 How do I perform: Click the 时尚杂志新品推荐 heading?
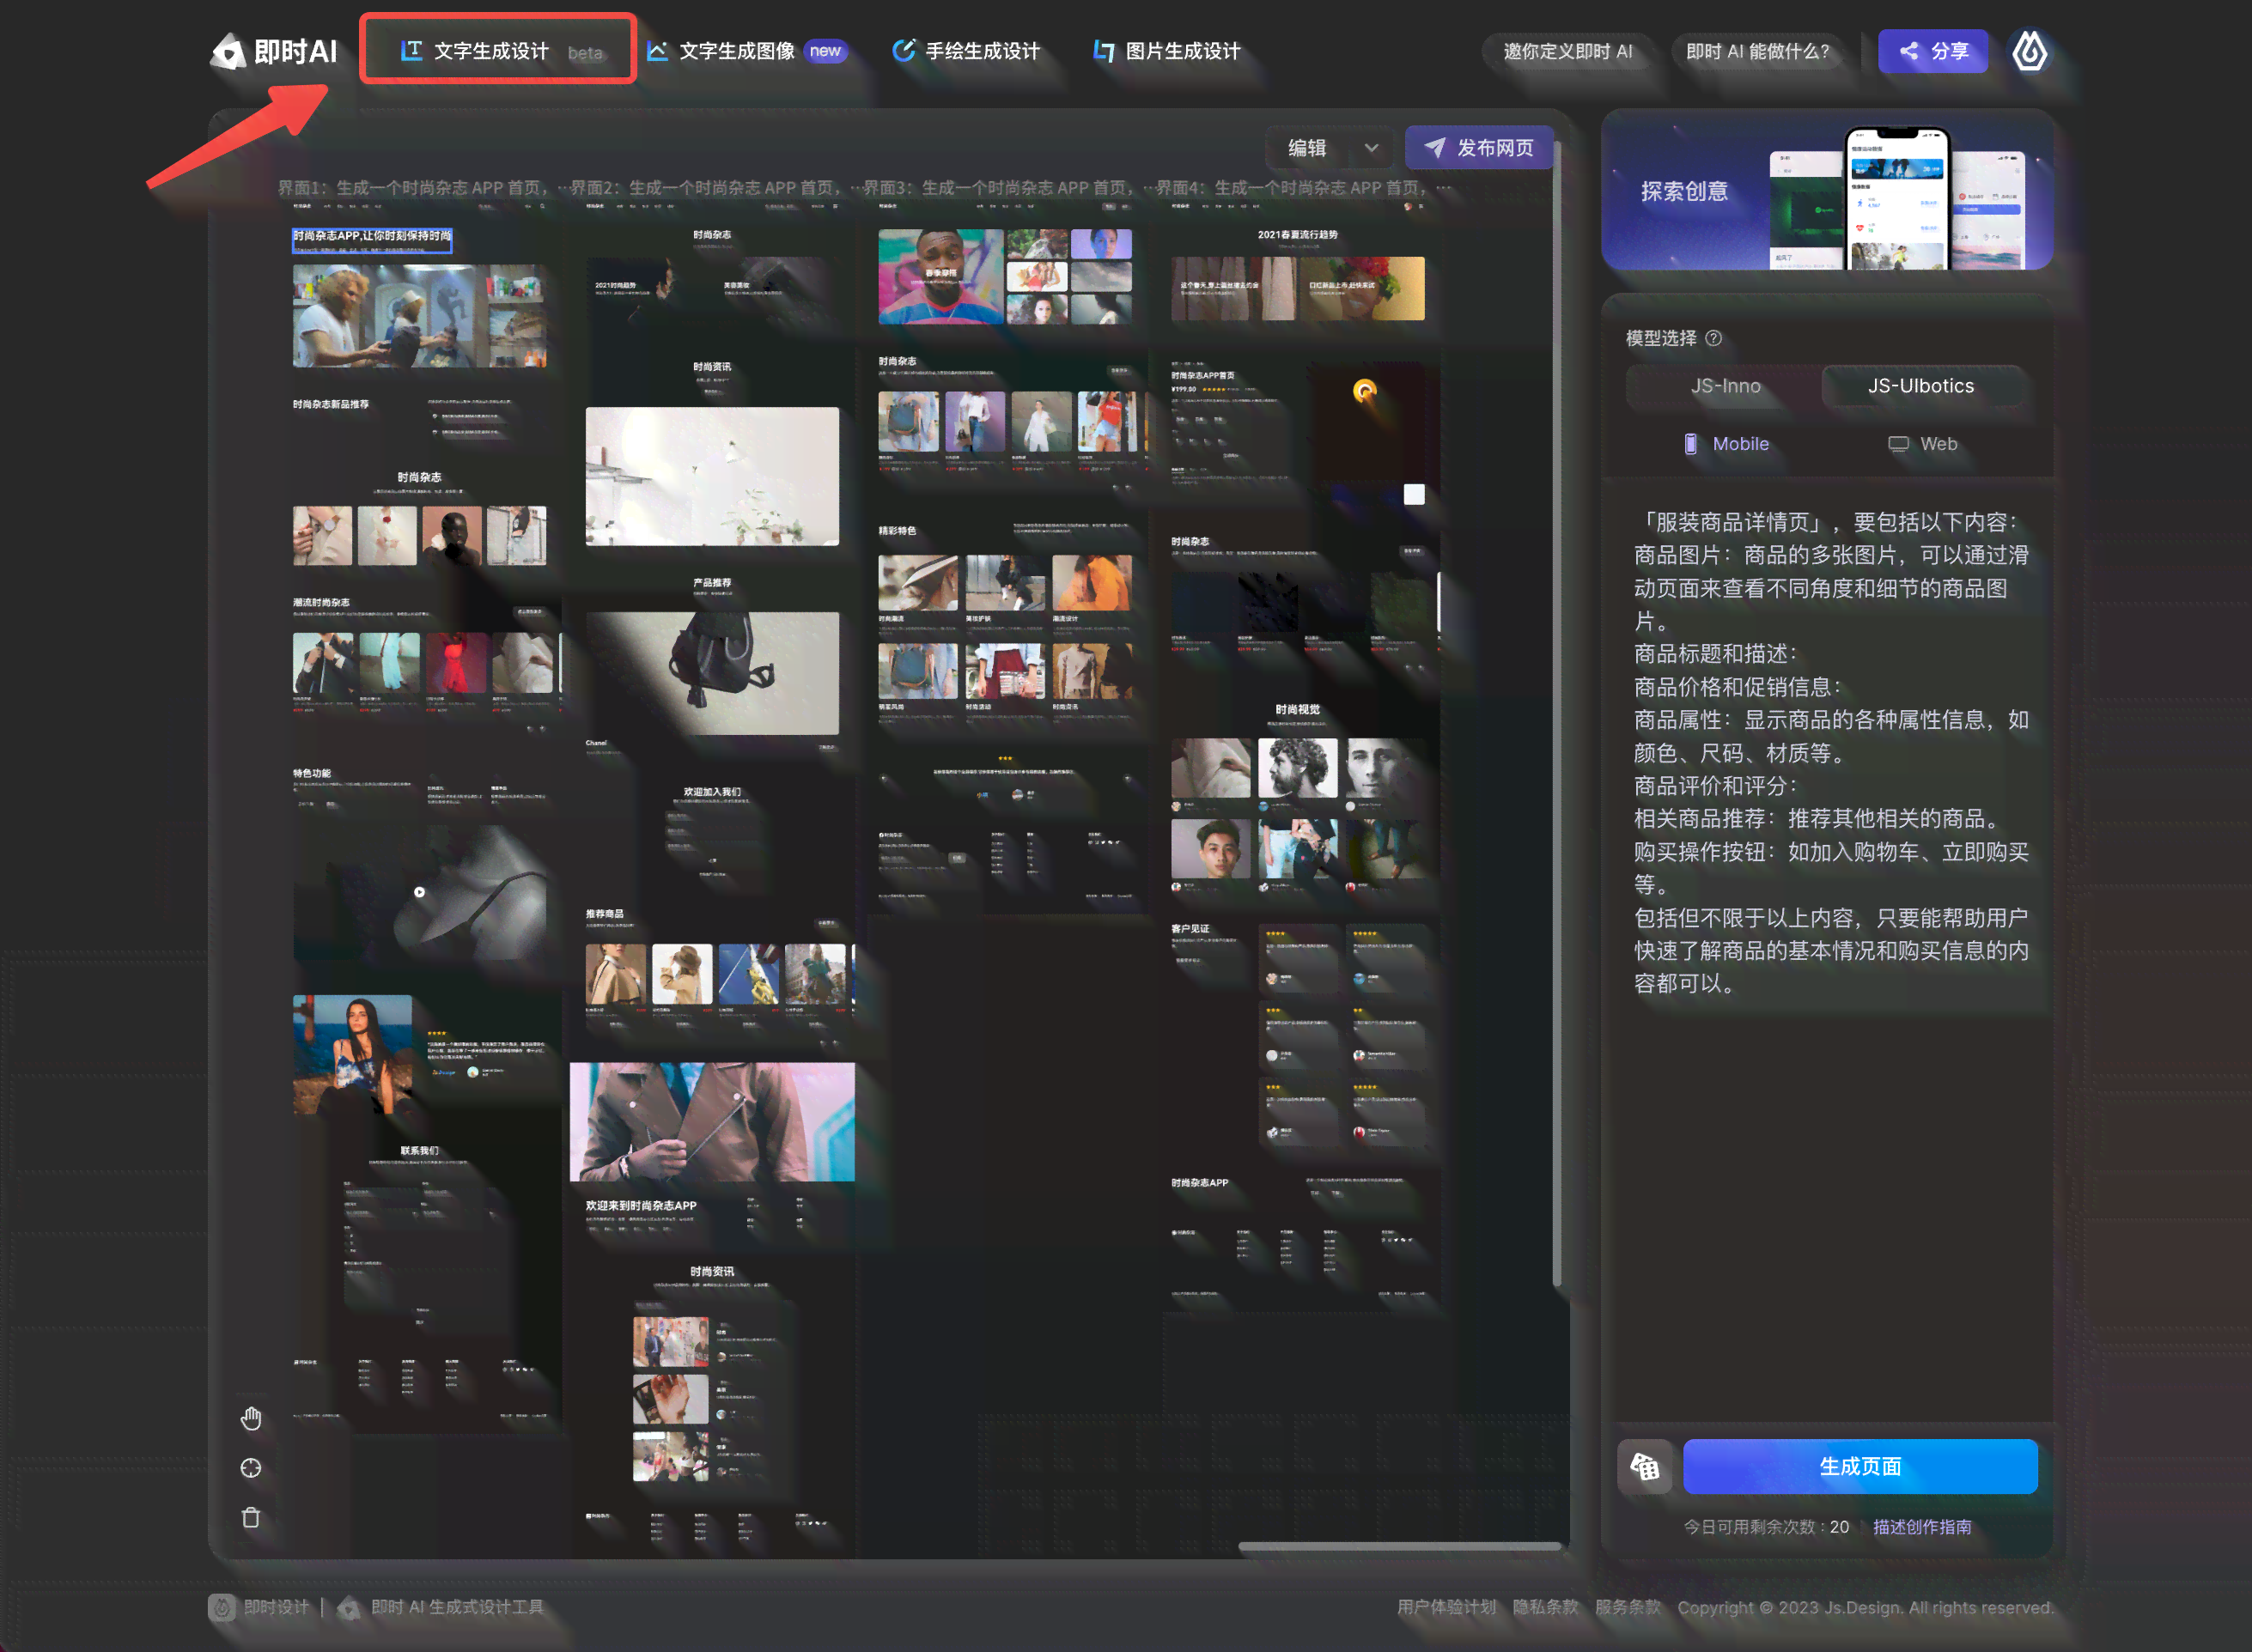331,405
